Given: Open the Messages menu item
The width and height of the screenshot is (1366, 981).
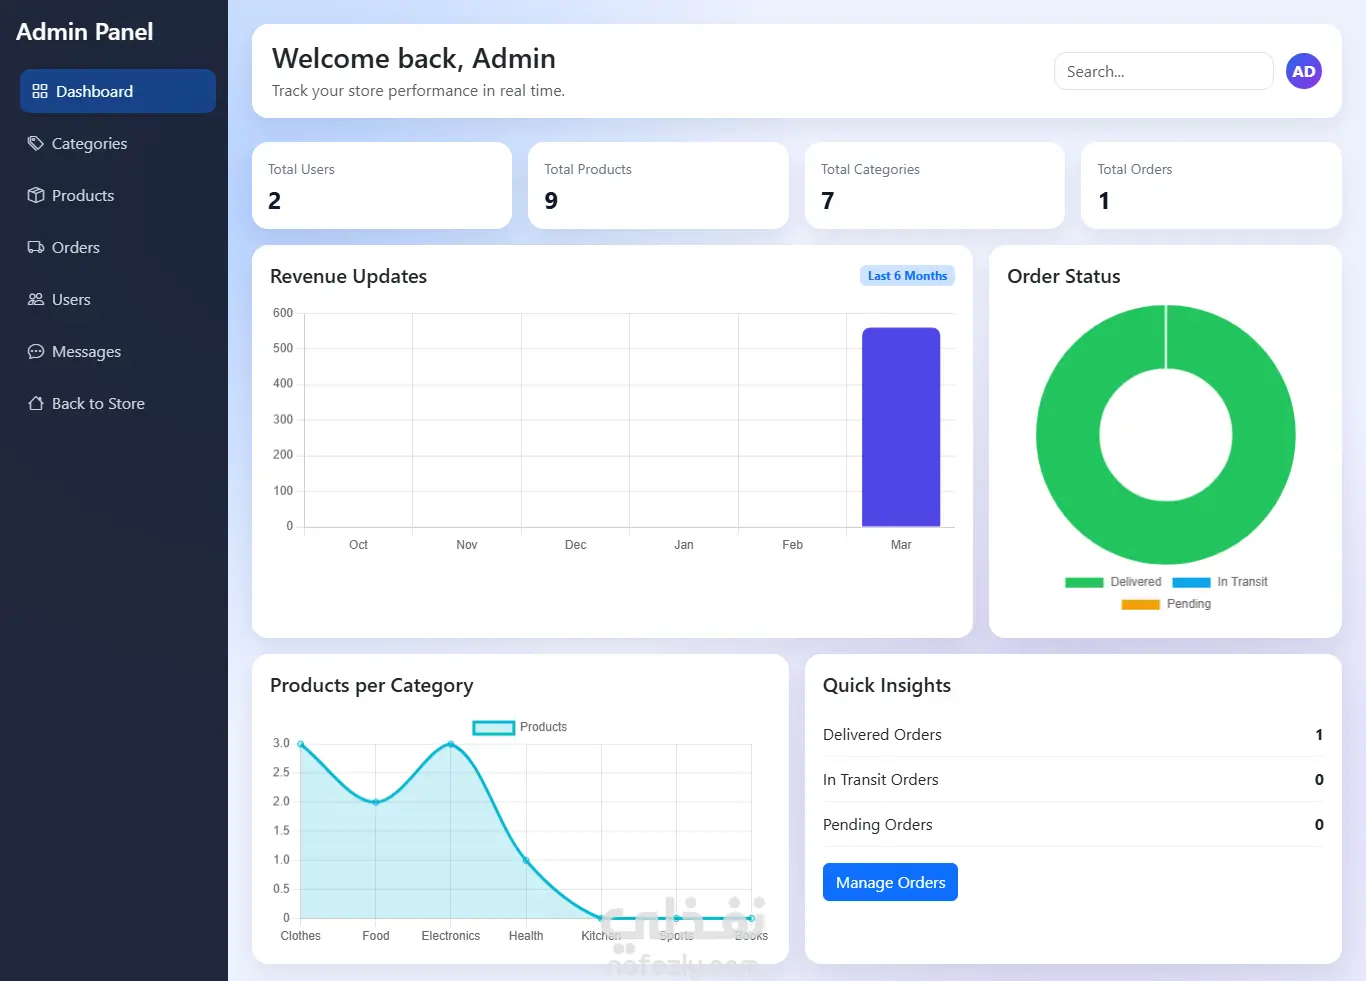Looking at the screenshot, I should pyautogui.click(x=118, y=351).
